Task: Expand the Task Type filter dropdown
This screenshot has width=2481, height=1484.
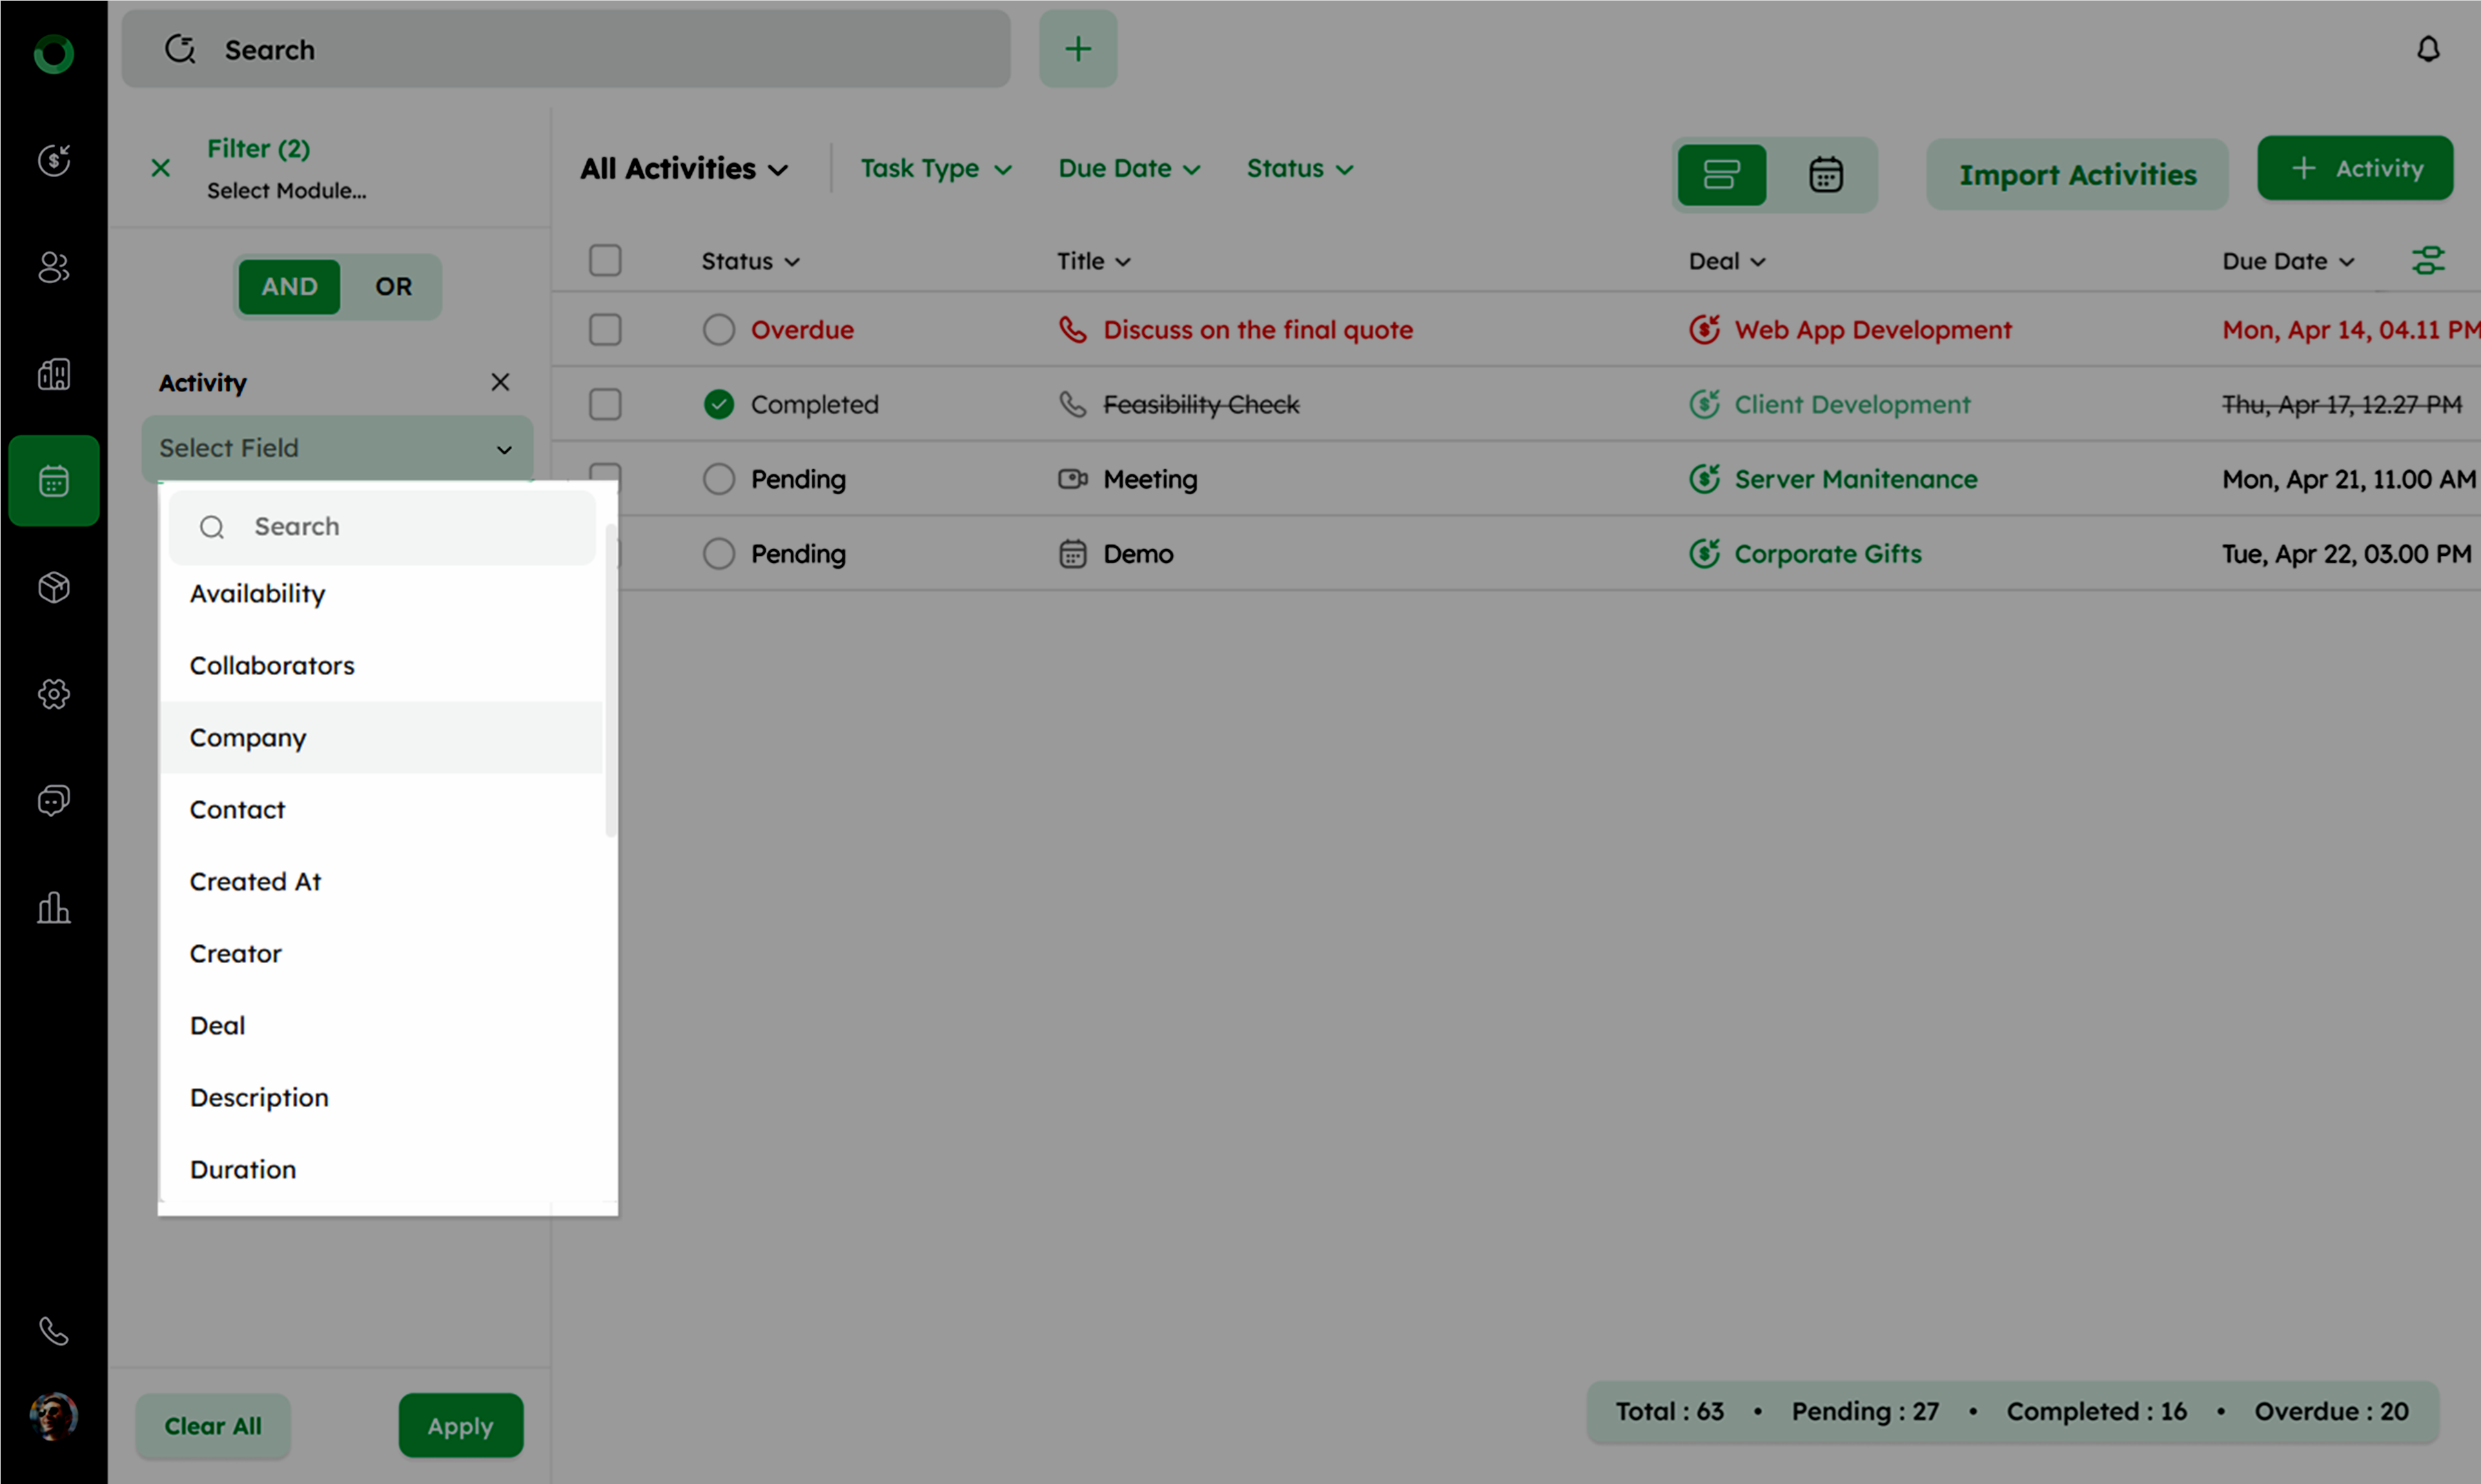Action: point(935,169)
